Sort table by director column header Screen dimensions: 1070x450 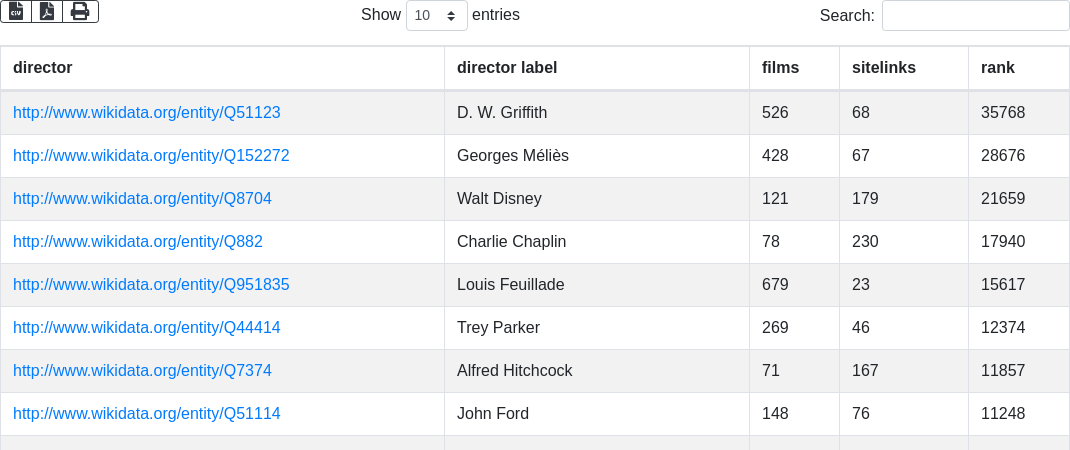pos(222,68)
